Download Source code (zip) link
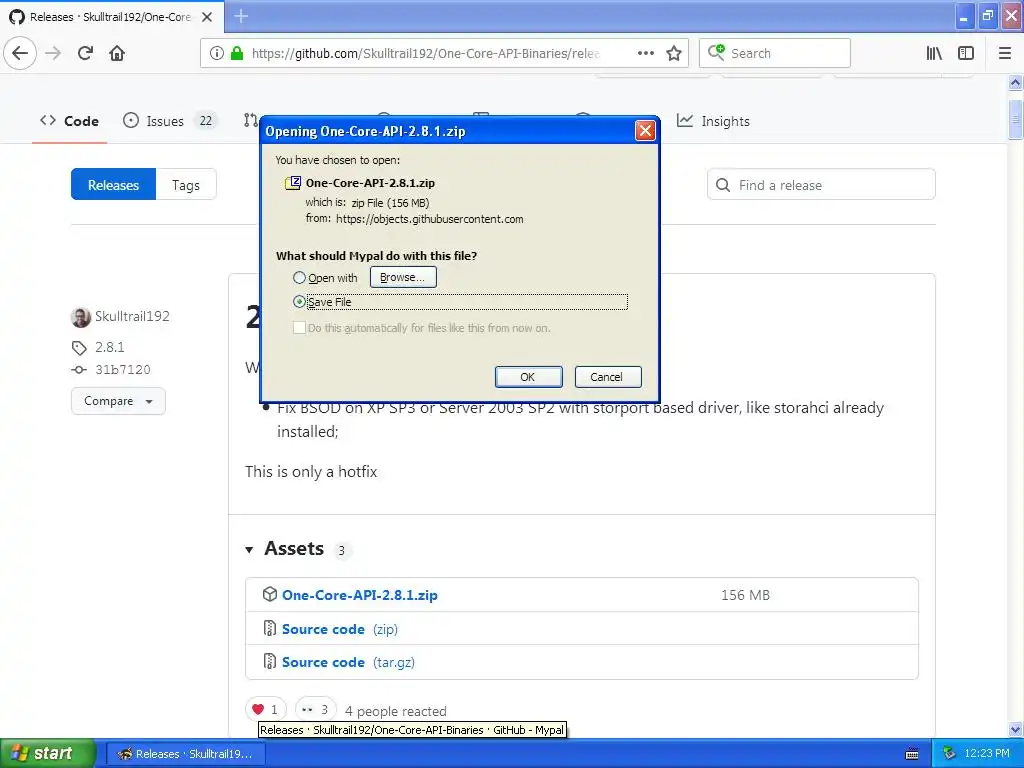 point(340,629)
